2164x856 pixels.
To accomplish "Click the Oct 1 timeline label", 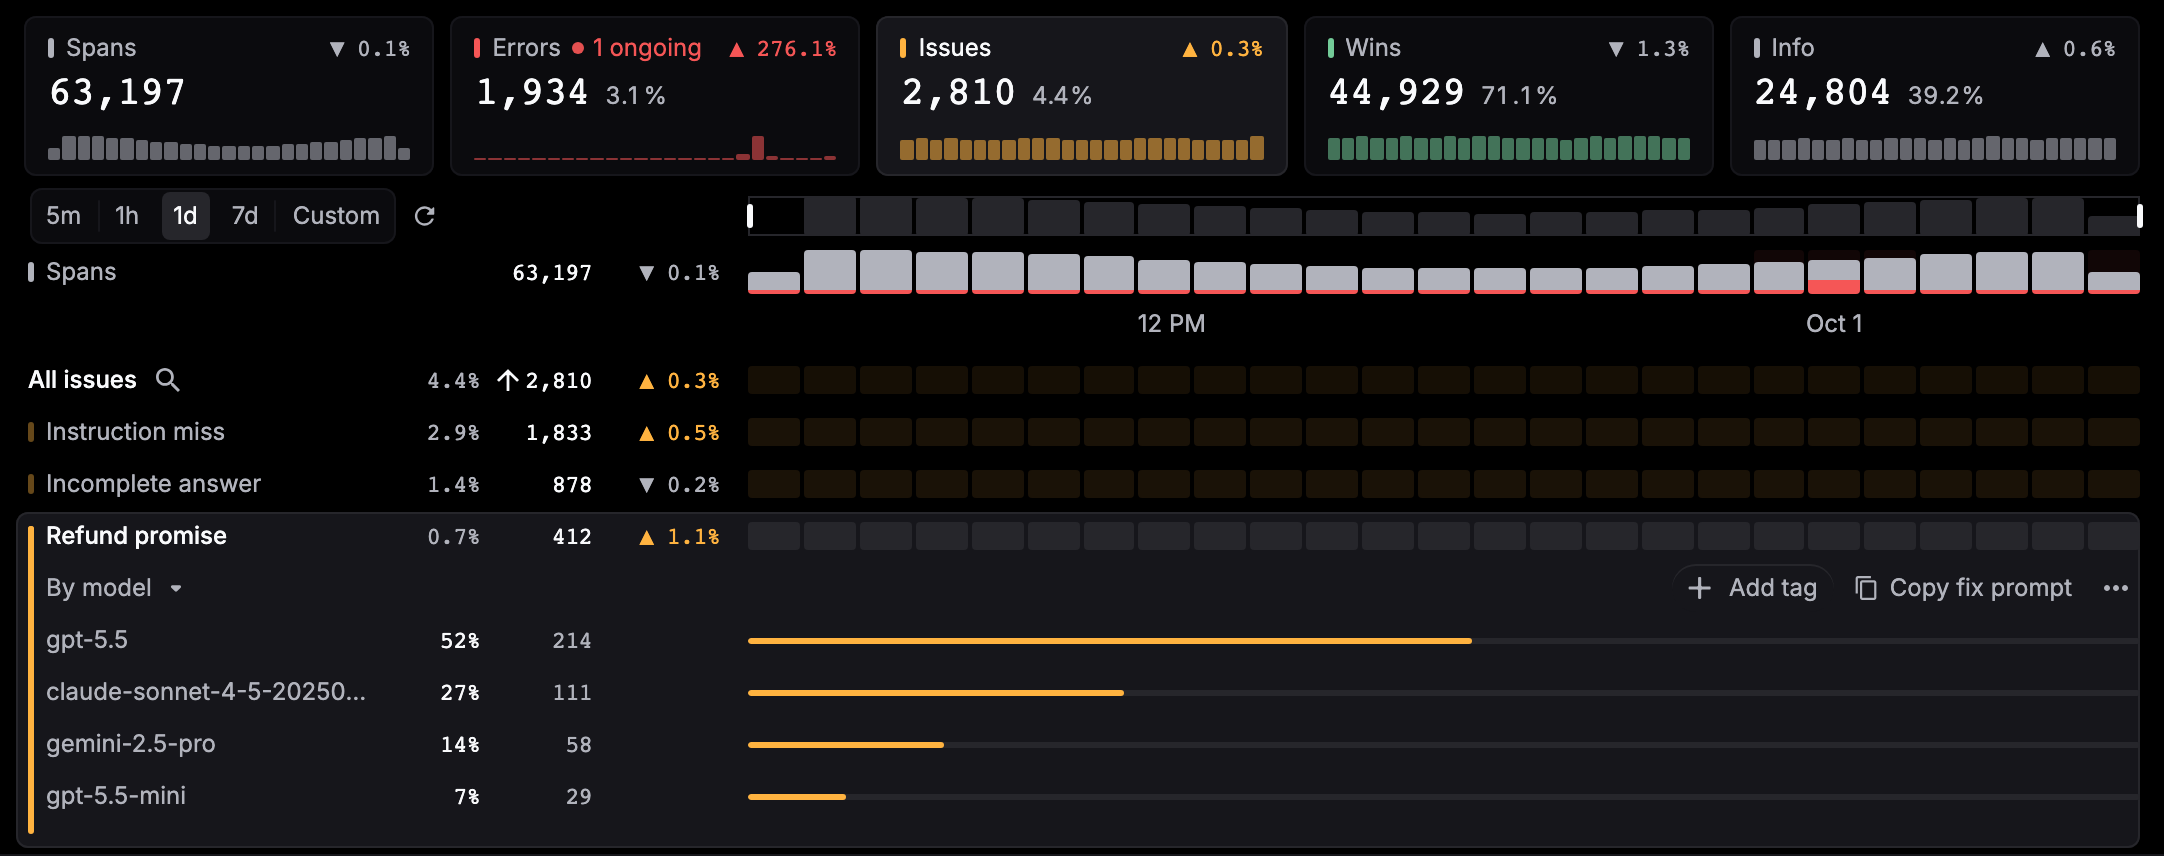I will pyautogui.click(x=1834, y=324).
